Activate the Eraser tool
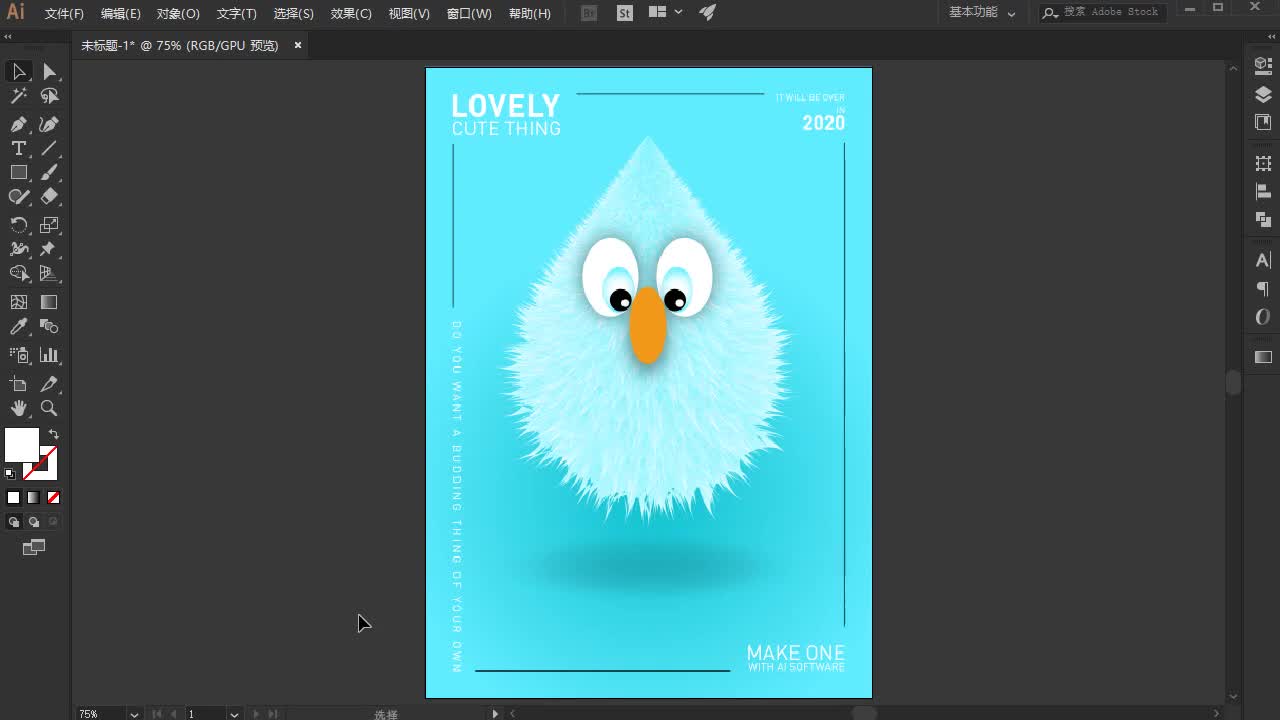Viewport: 1280px width, 720px height. tap(49, 197)
